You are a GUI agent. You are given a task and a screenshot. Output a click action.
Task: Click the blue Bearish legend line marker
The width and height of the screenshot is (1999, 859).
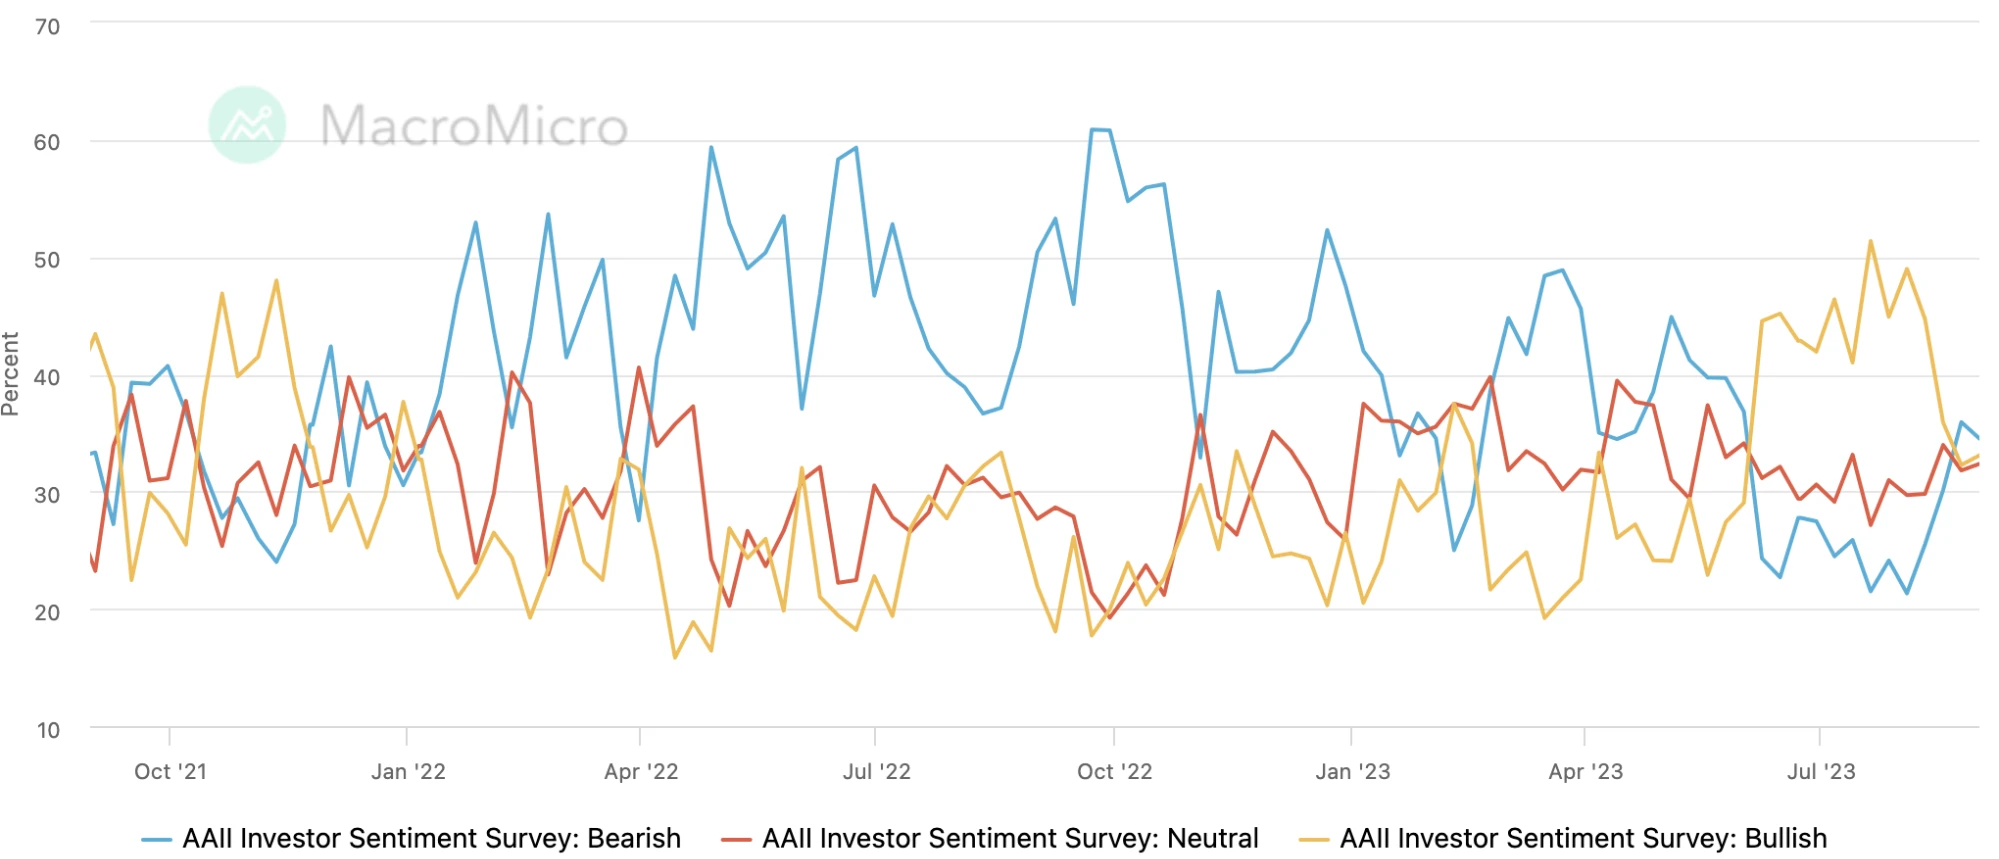[x=157, y=840]
